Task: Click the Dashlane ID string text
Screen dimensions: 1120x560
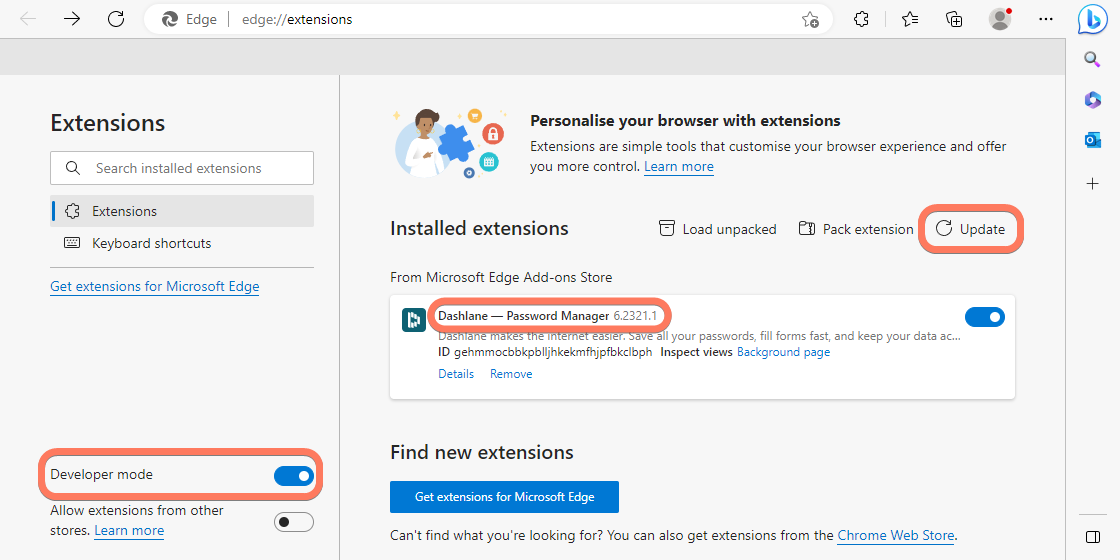Action: tap(553, 352)
